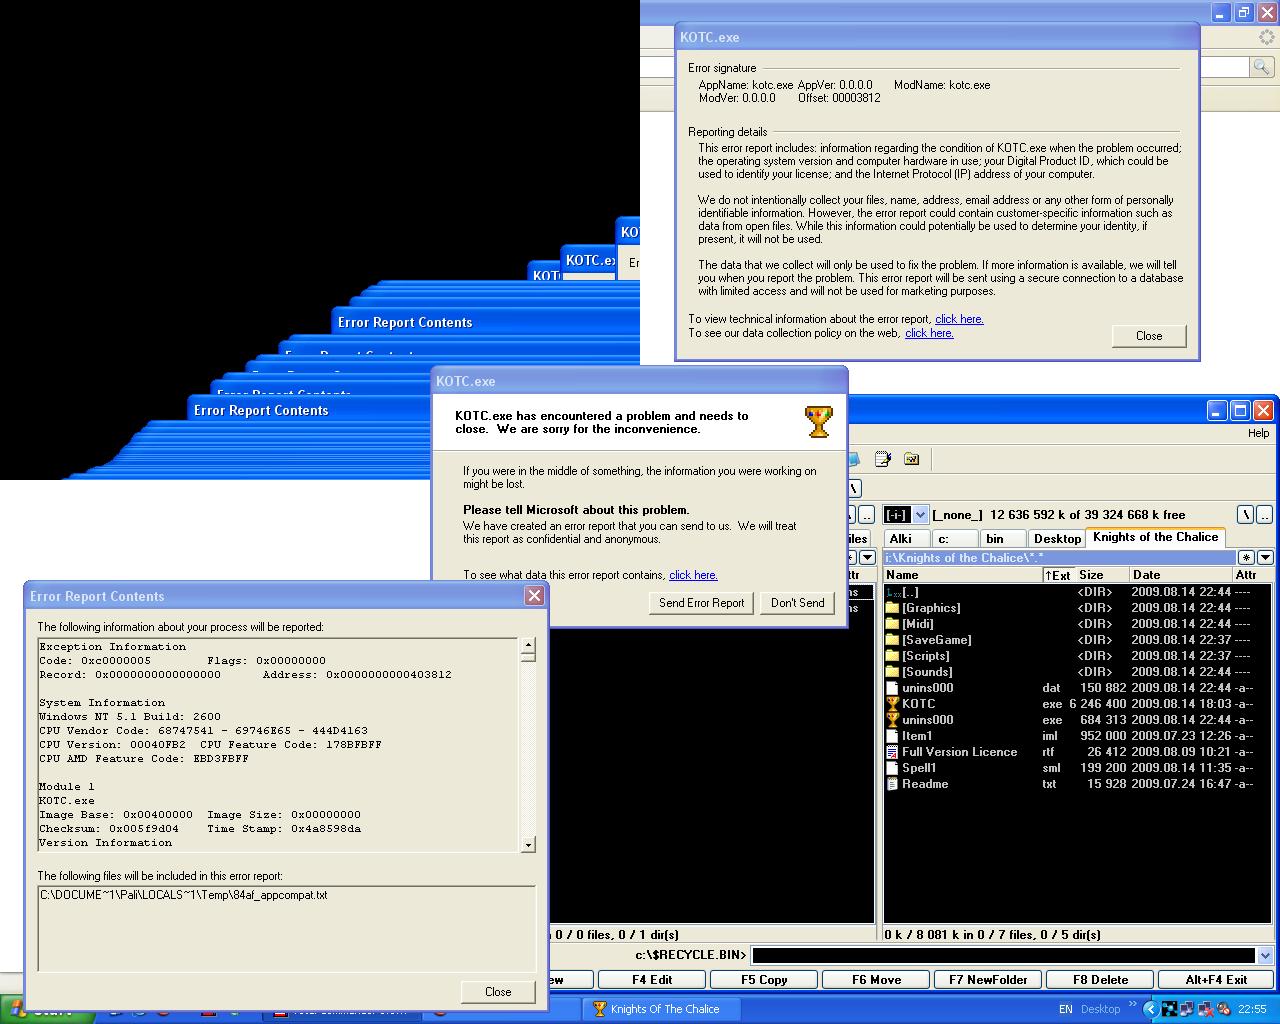1280x1024 pixels.
Task: Click the trophy icon on taskbar Knights button
Action: (x=600, y=1009)
